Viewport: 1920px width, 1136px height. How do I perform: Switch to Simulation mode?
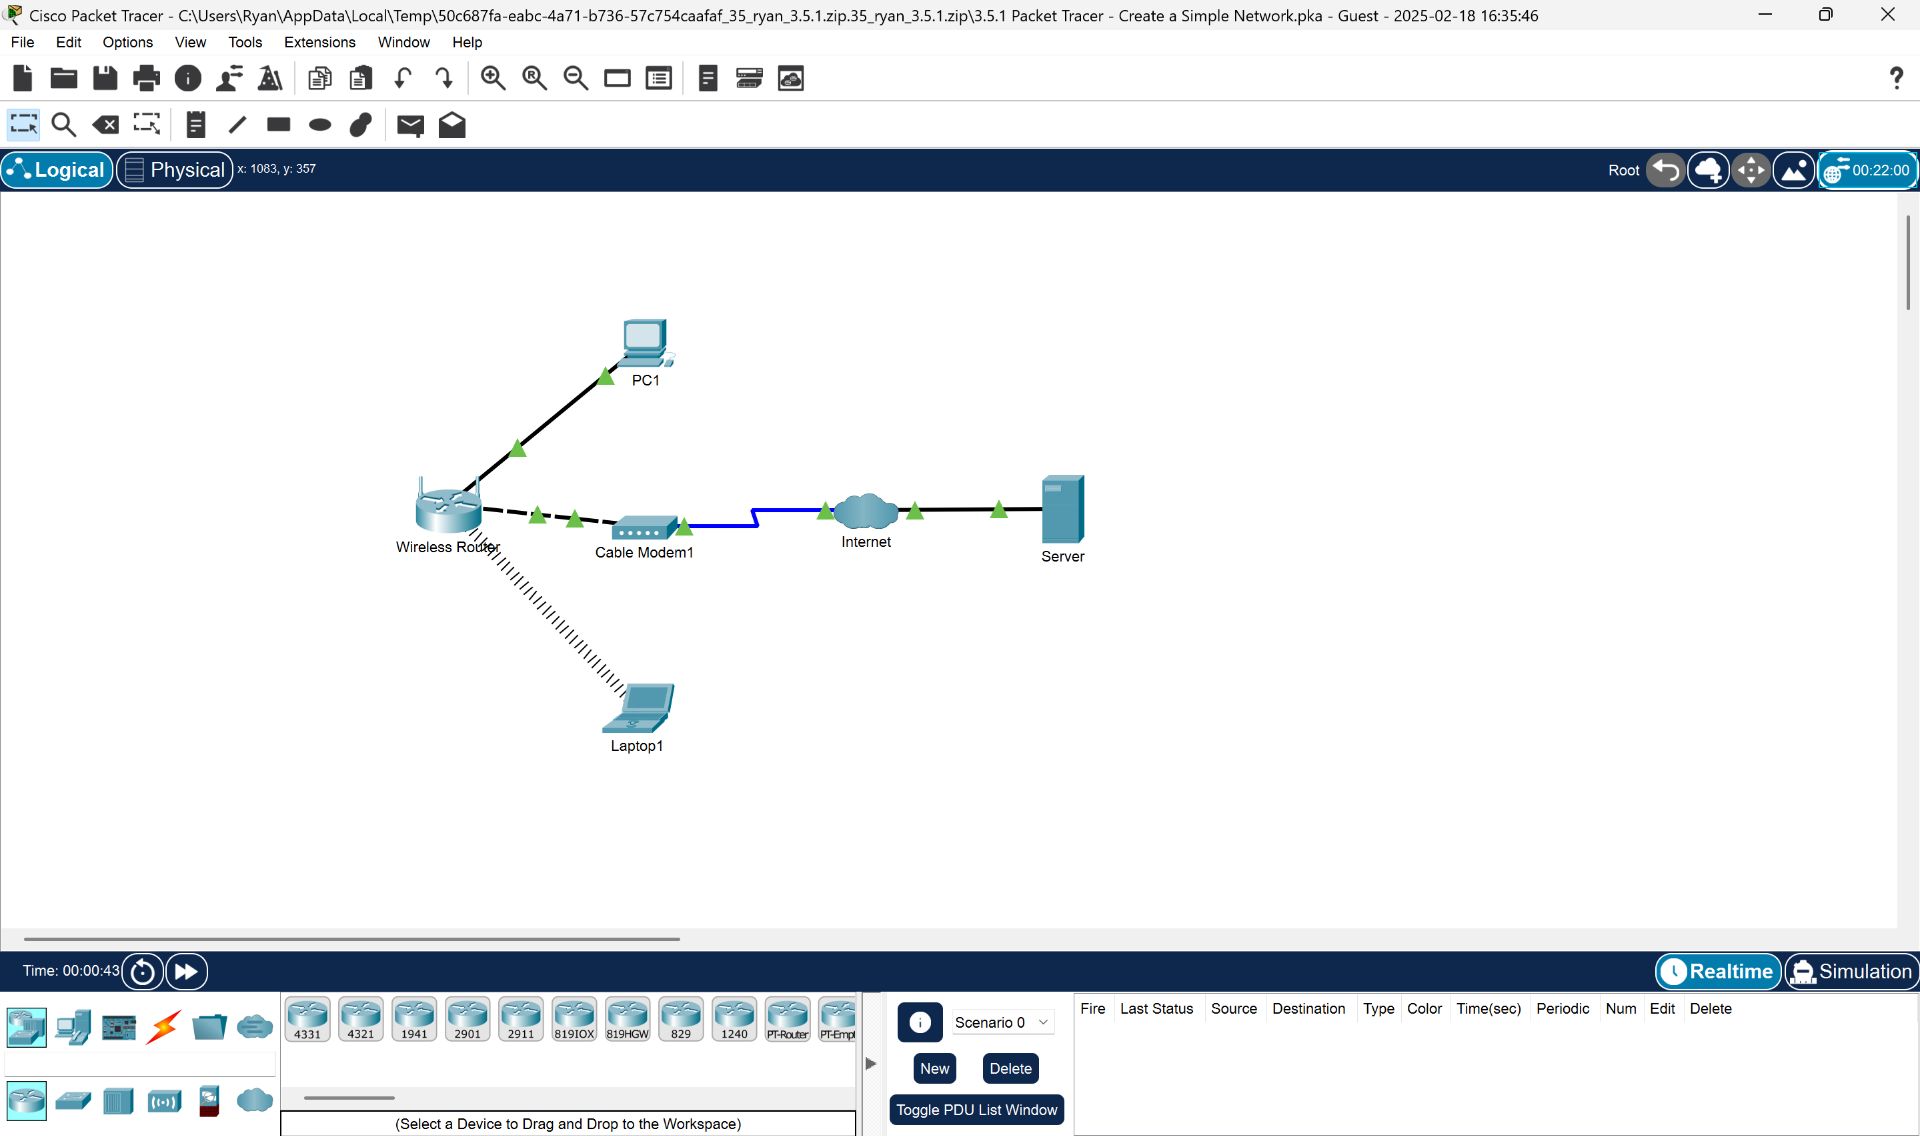[1851, 971]
